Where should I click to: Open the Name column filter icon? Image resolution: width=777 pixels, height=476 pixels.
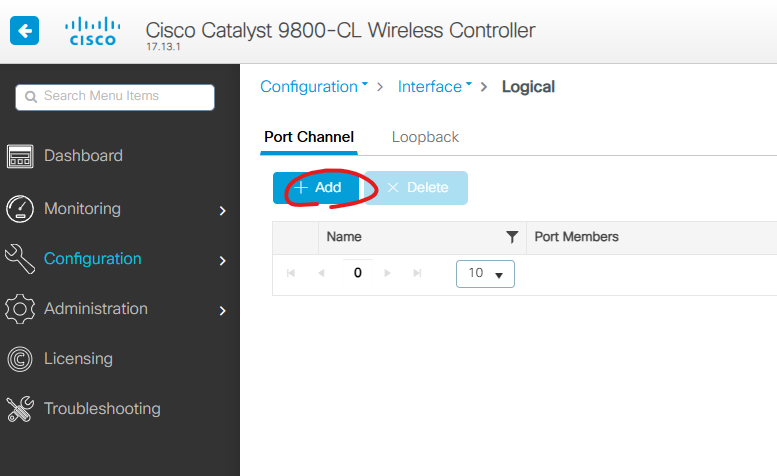click(x=512, y=237)
